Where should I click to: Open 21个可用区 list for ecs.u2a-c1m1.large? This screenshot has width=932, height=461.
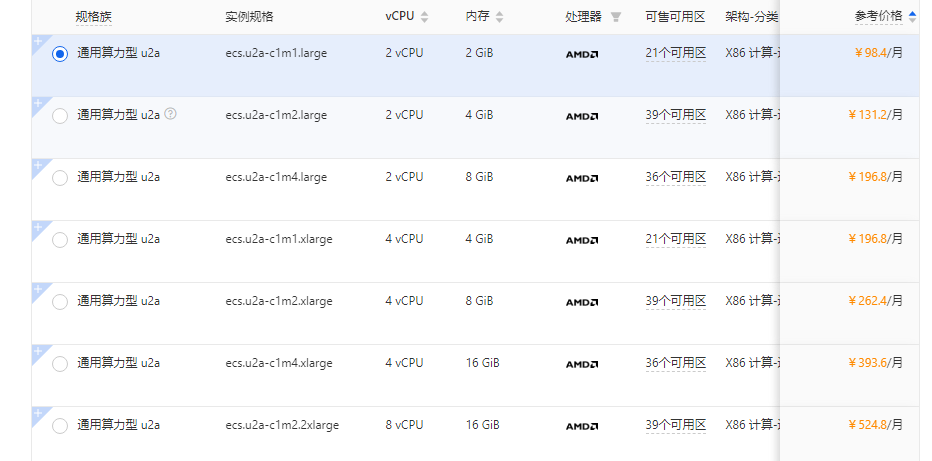675,53
